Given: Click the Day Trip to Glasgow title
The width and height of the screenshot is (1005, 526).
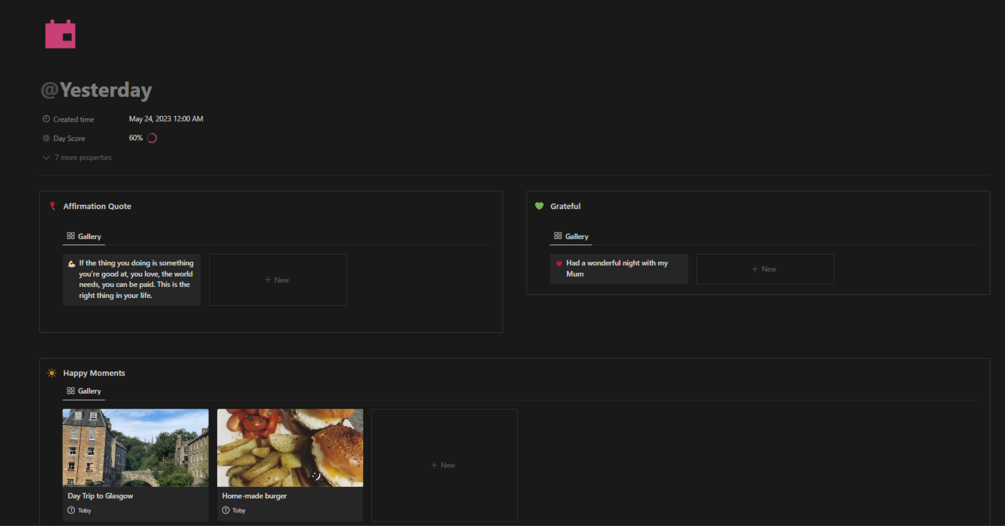Looking at the screenshot, I should click(101, 496).
